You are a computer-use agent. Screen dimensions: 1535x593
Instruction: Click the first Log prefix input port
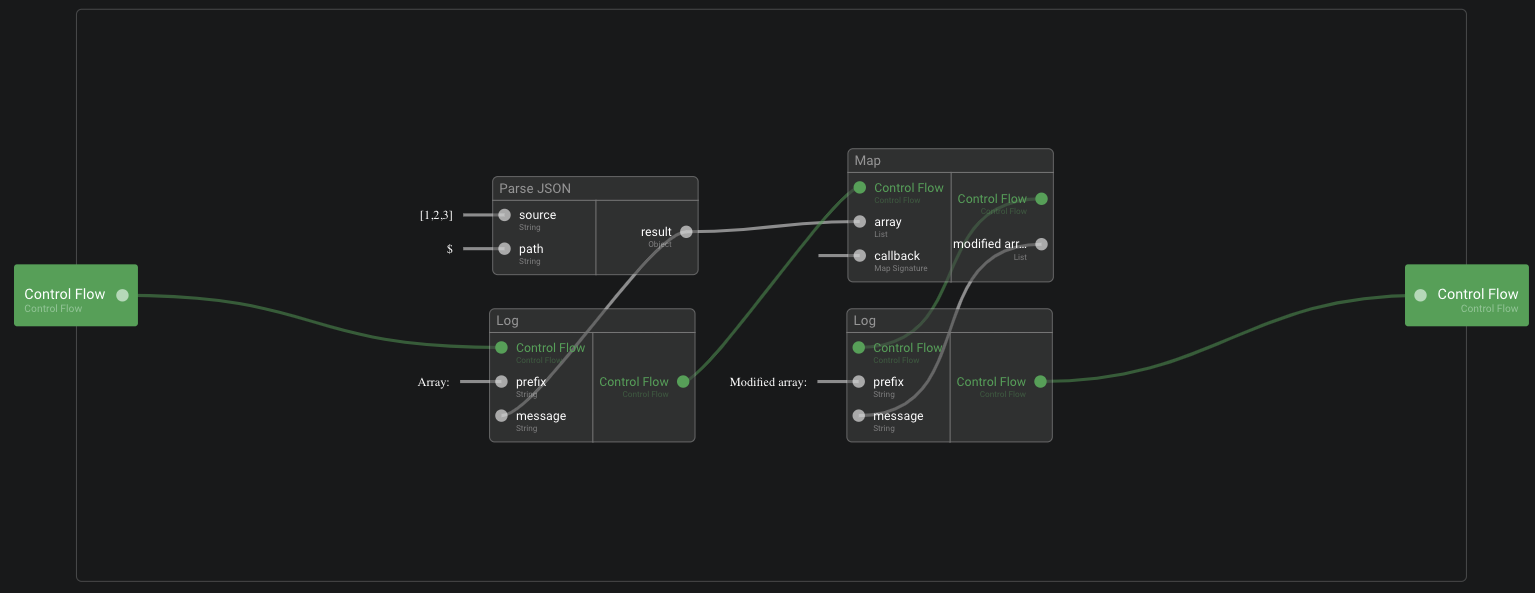tap(502, 382)
